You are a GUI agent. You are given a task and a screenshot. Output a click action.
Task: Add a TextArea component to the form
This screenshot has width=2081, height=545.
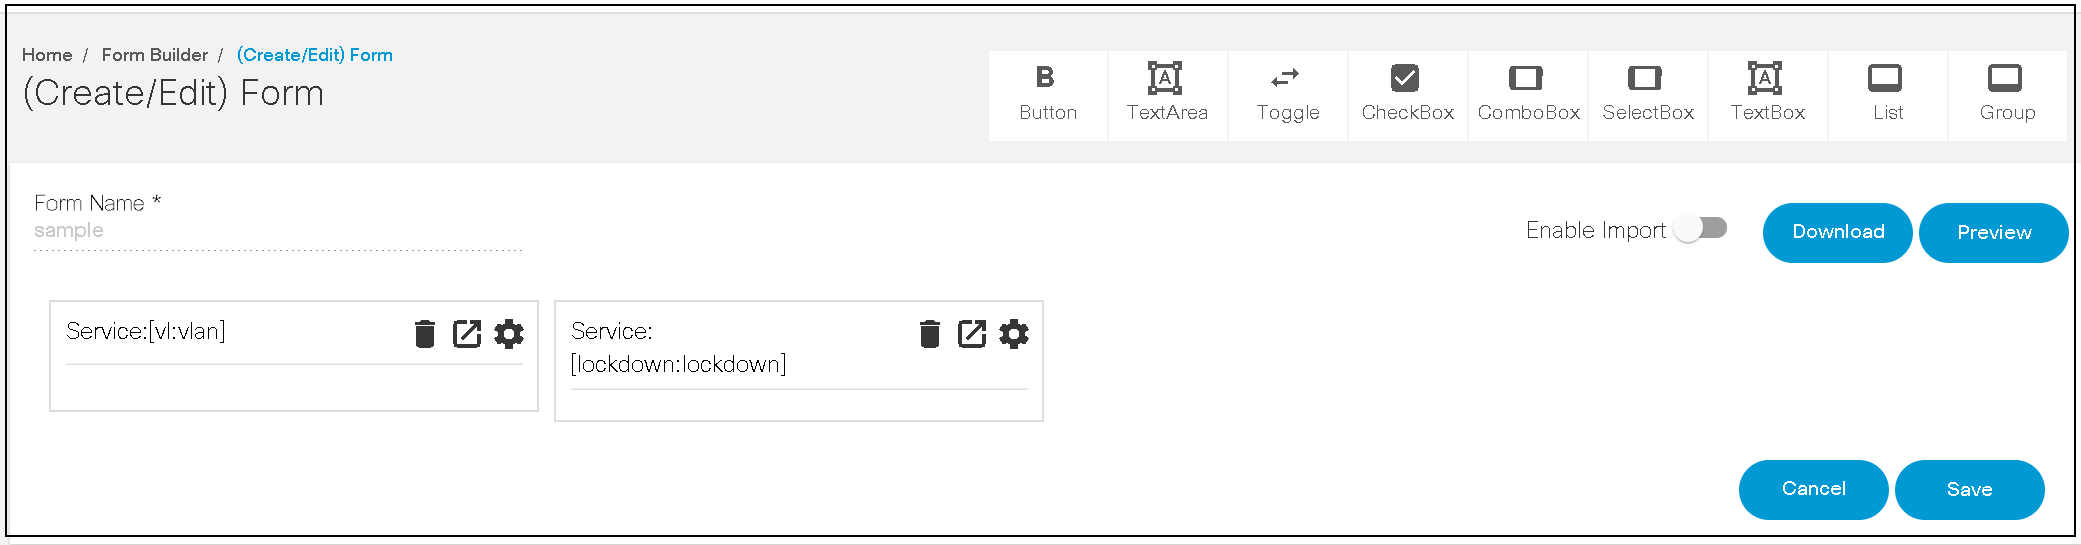coord(1167,94)
